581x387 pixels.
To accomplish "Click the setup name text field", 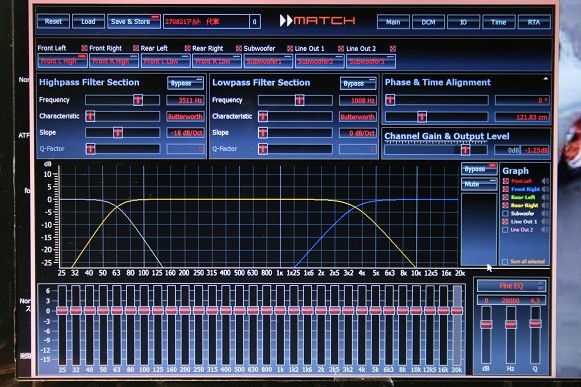I will click(x=206, y=22).
